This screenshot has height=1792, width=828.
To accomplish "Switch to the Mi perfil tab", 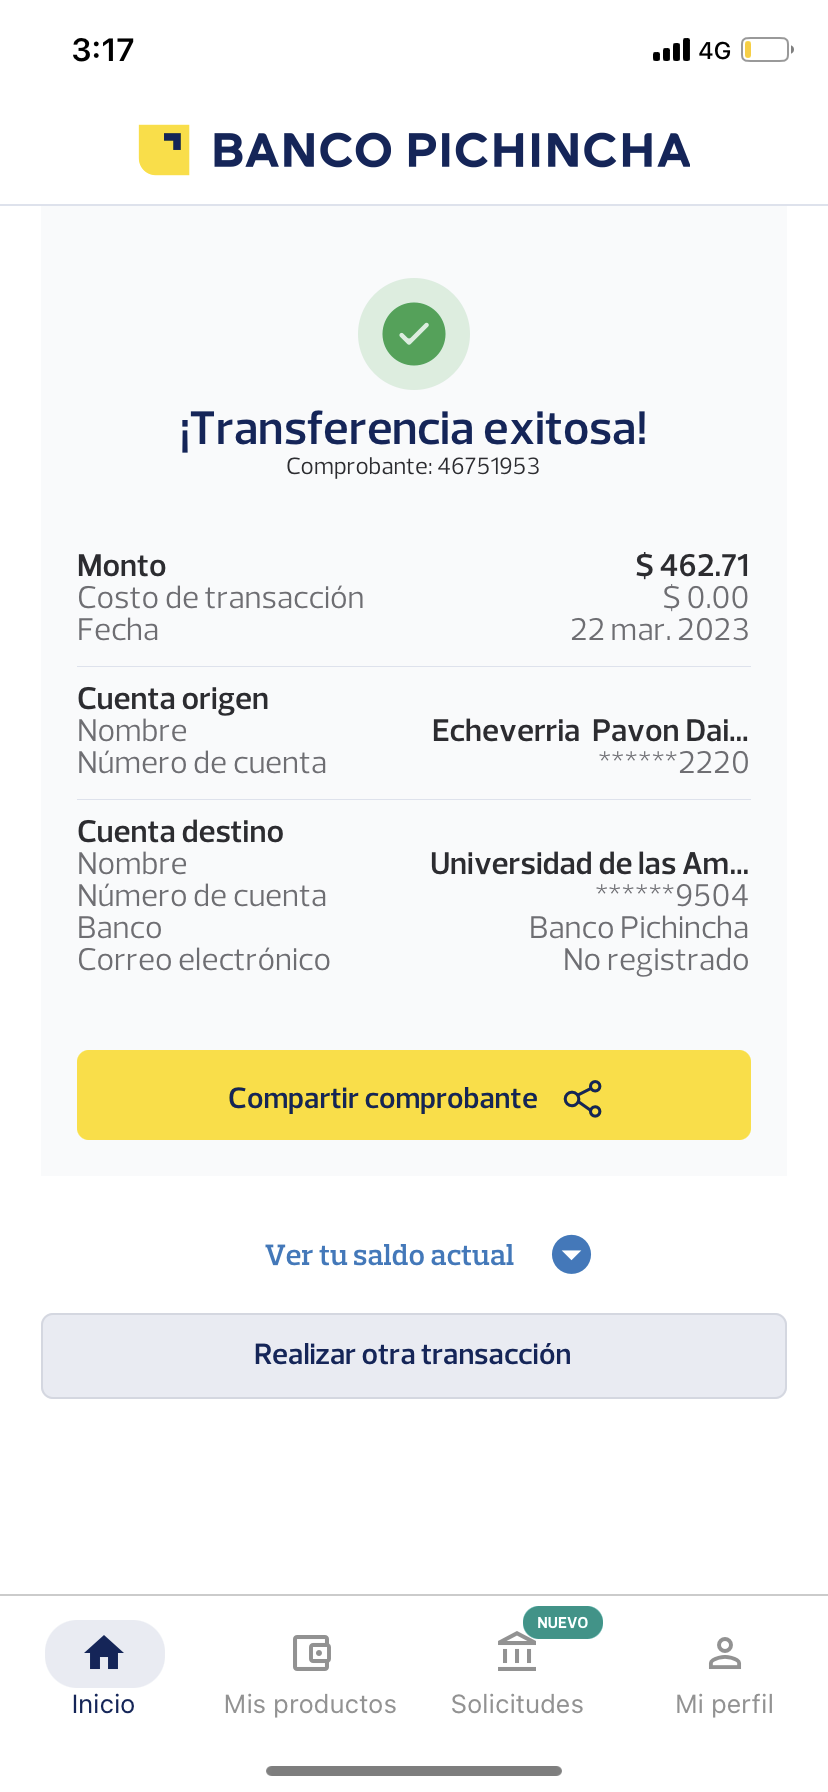I will (724, 1703).
